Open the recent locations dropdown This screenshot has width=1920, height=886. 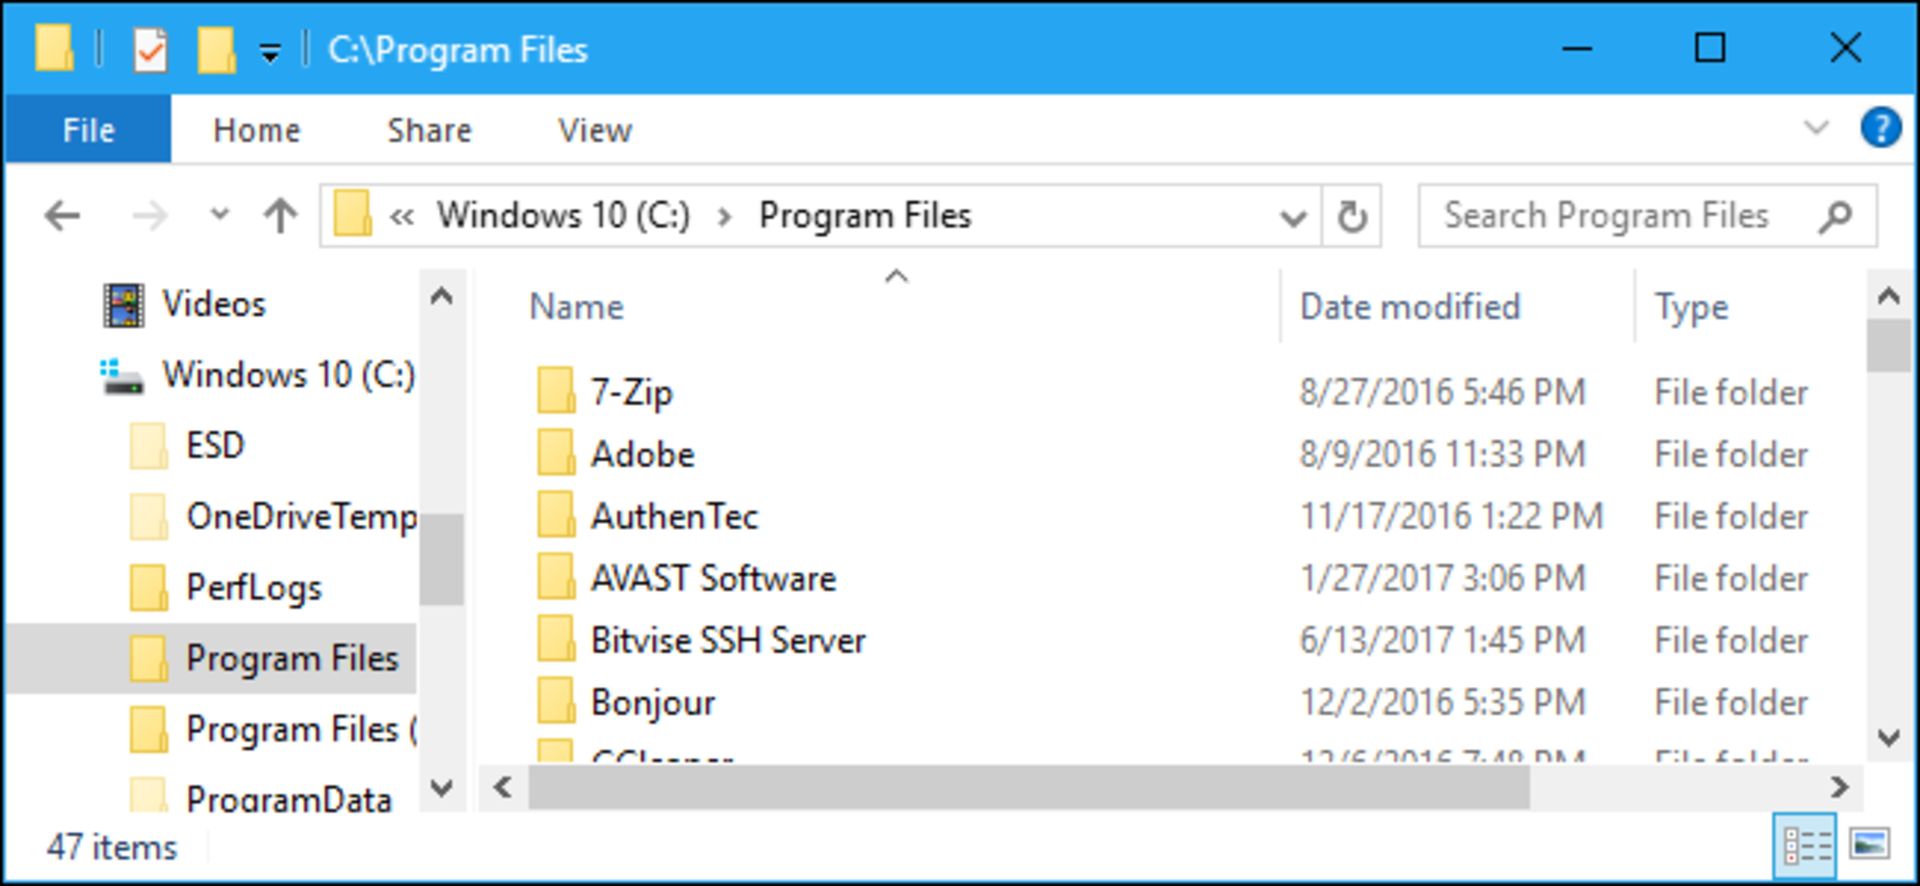(x=219, y=214)
